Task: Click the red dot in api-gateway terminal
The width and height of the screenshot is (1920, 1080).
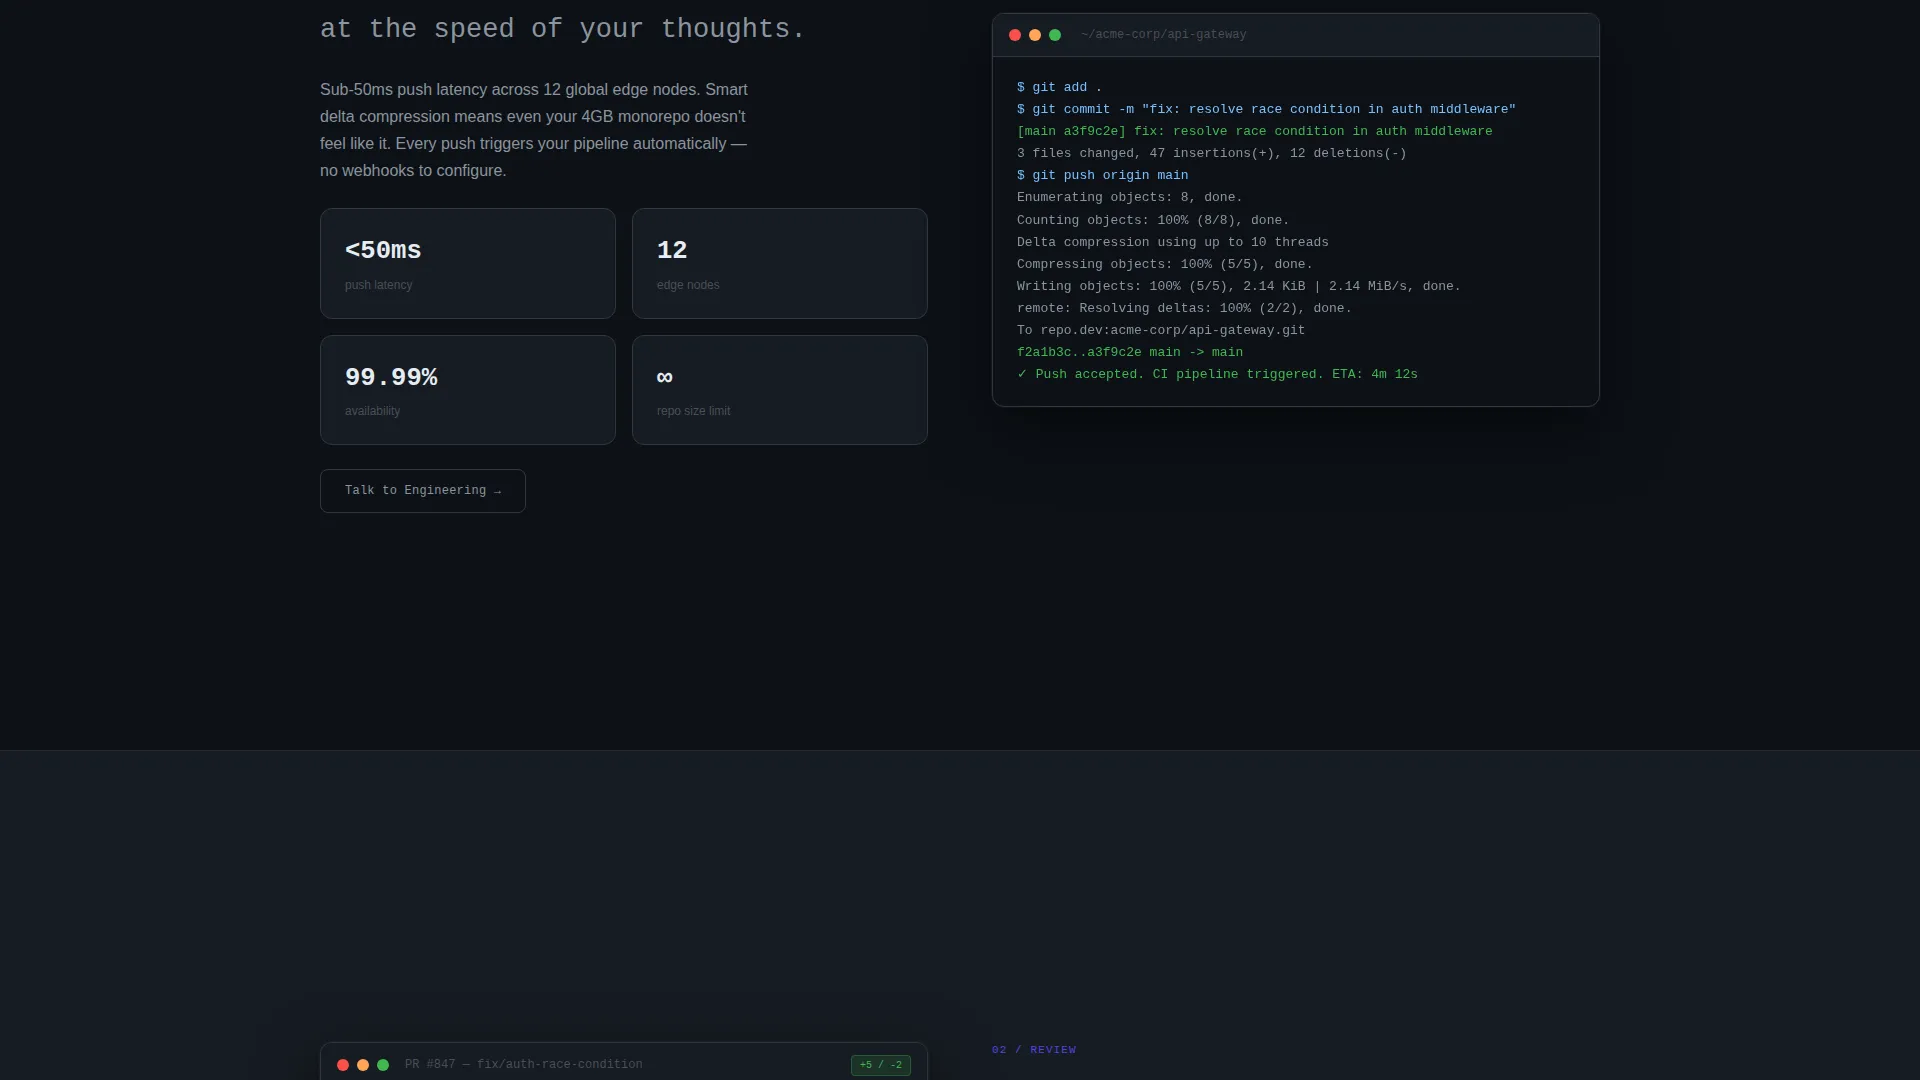Action: coord(1015,35)
